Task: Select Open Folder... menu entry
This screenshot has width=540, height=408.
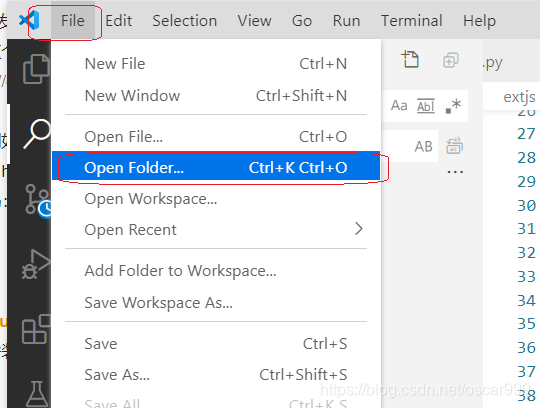Action: point(216,168)
